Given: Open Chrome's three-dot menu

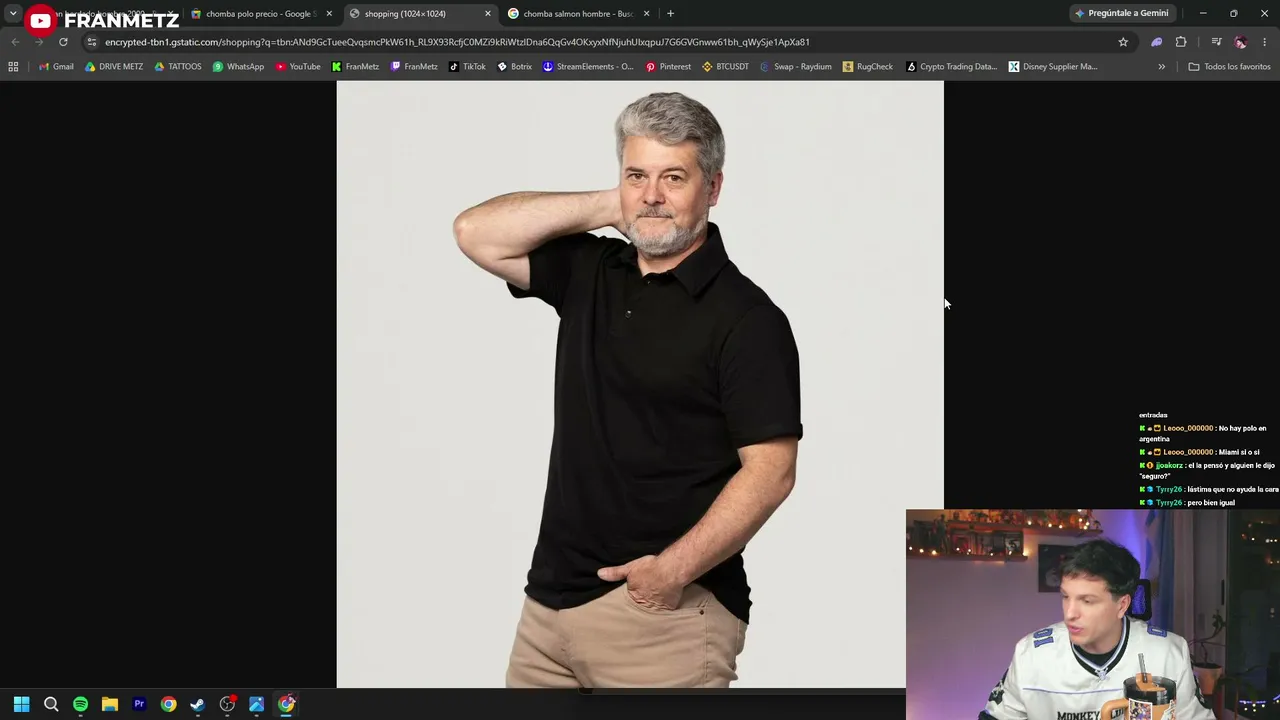Looking at the screenshot, I should click(1265, 42).
